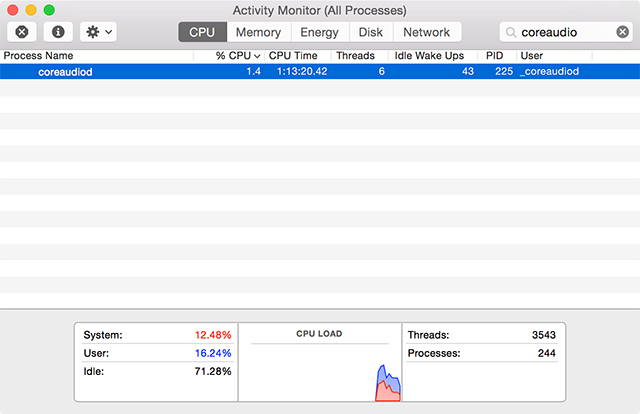Screen dimensions: 640x414
Task: Open the process Info inspector icon
Action: [58, 32]
